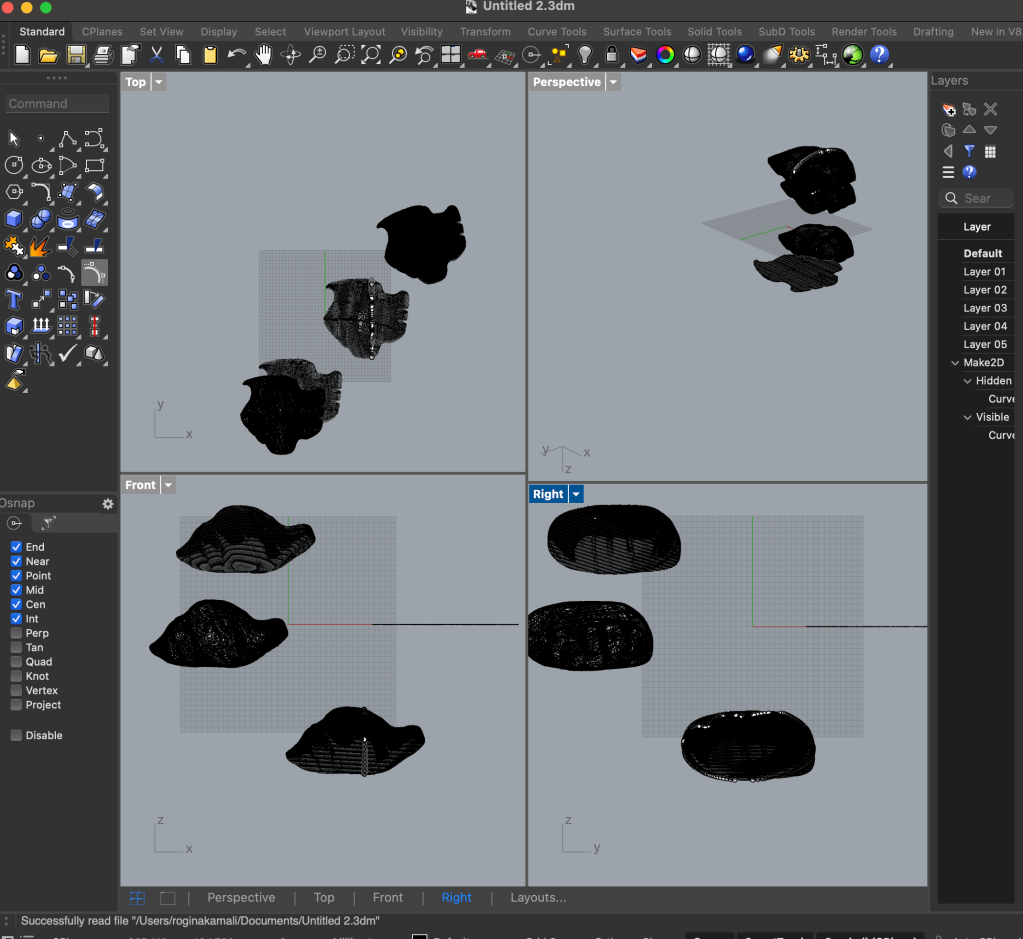The width and height of the screenshot is (1023, 939).
Task: Click the Lock objects padlock icon
Action: [x=612, y=55]
